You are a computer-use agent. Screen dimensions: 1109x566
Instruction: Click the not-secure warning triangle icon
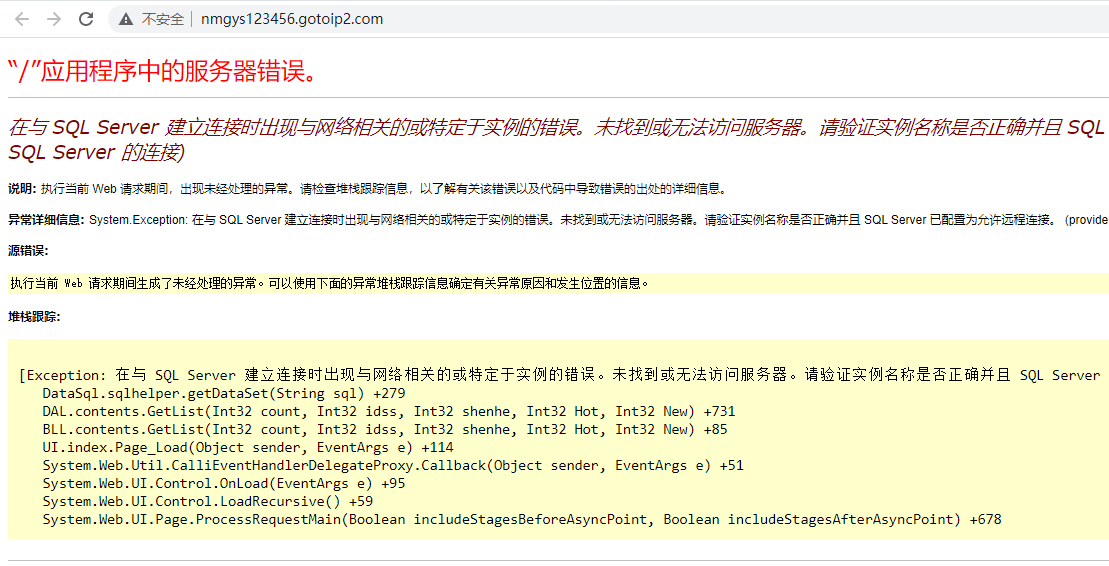[x=126, y=19]
